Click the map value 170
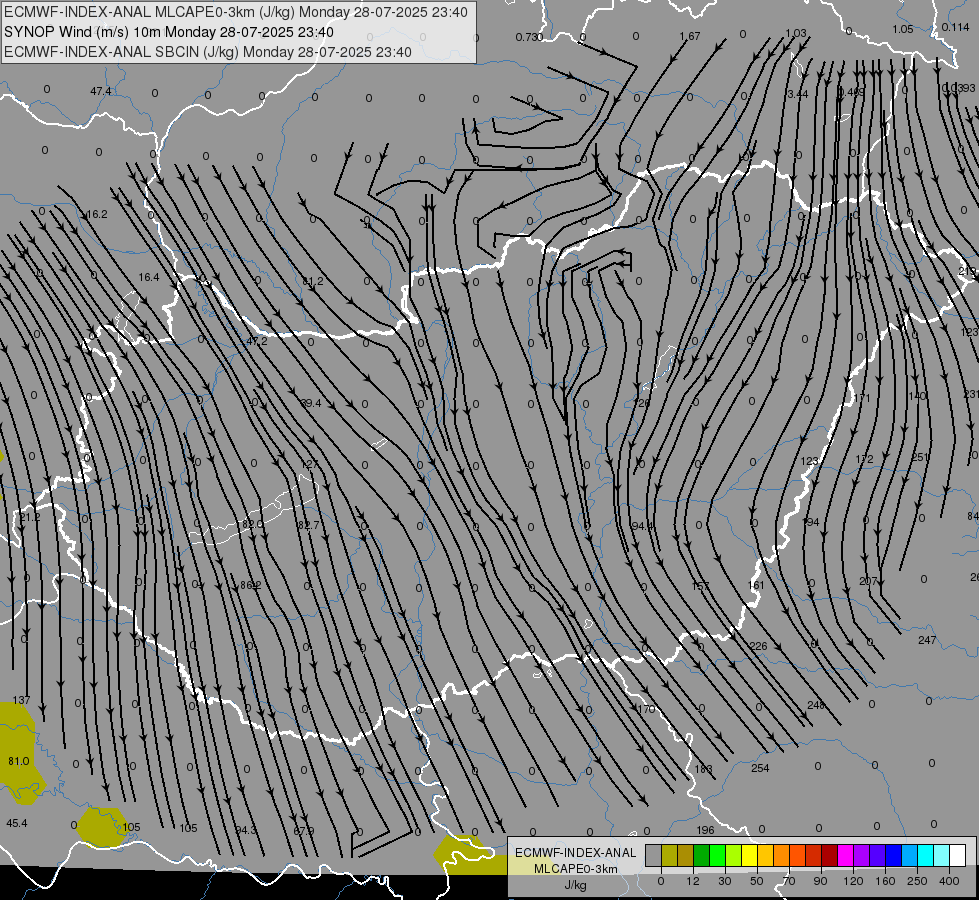This screenshot has width=979, height=900. click(x=646, y=709)
